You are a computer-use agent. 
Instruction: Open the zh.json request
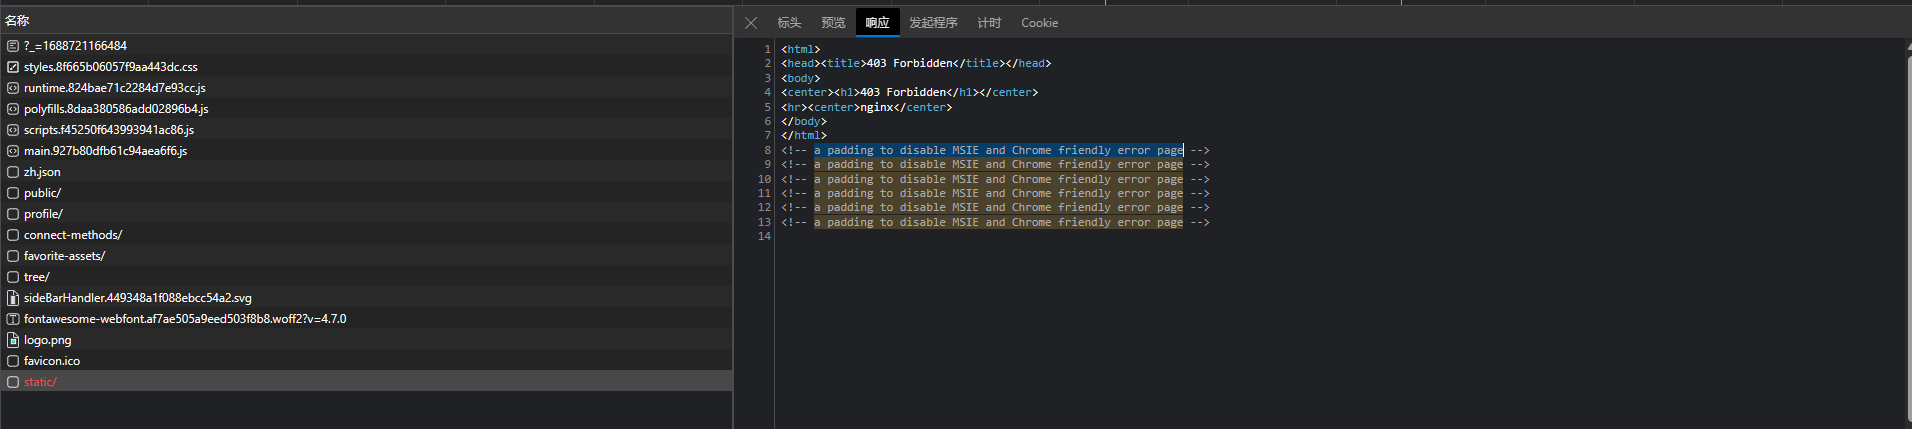coord(366,172)
